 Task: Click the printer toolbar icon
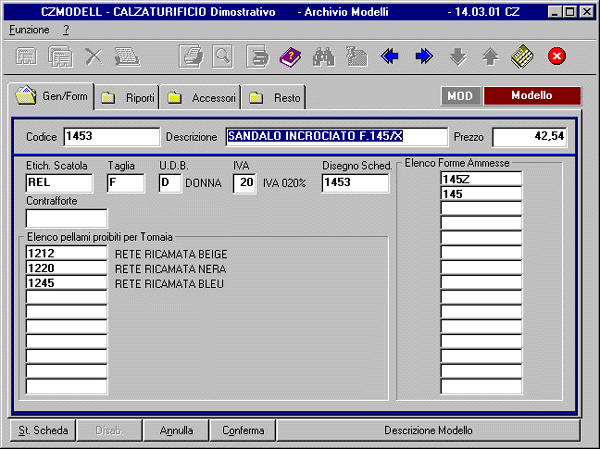[x=192, y=57]
